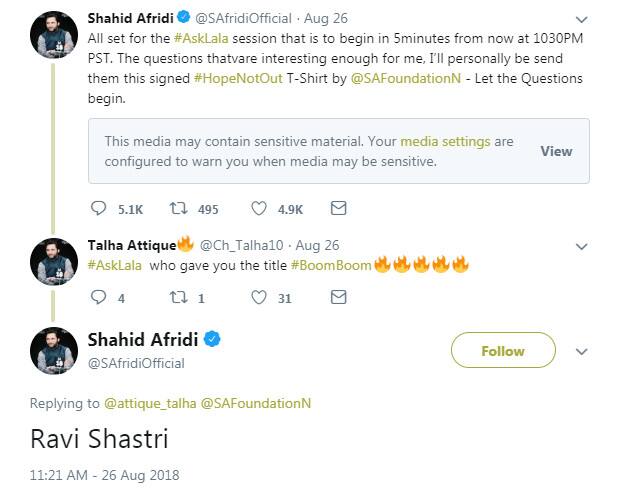Image resolution: width=618 pixels, height=496 pixels.
Task: Retweet Talha Attique's #BoomBoom question
Action: coord(178,297)
